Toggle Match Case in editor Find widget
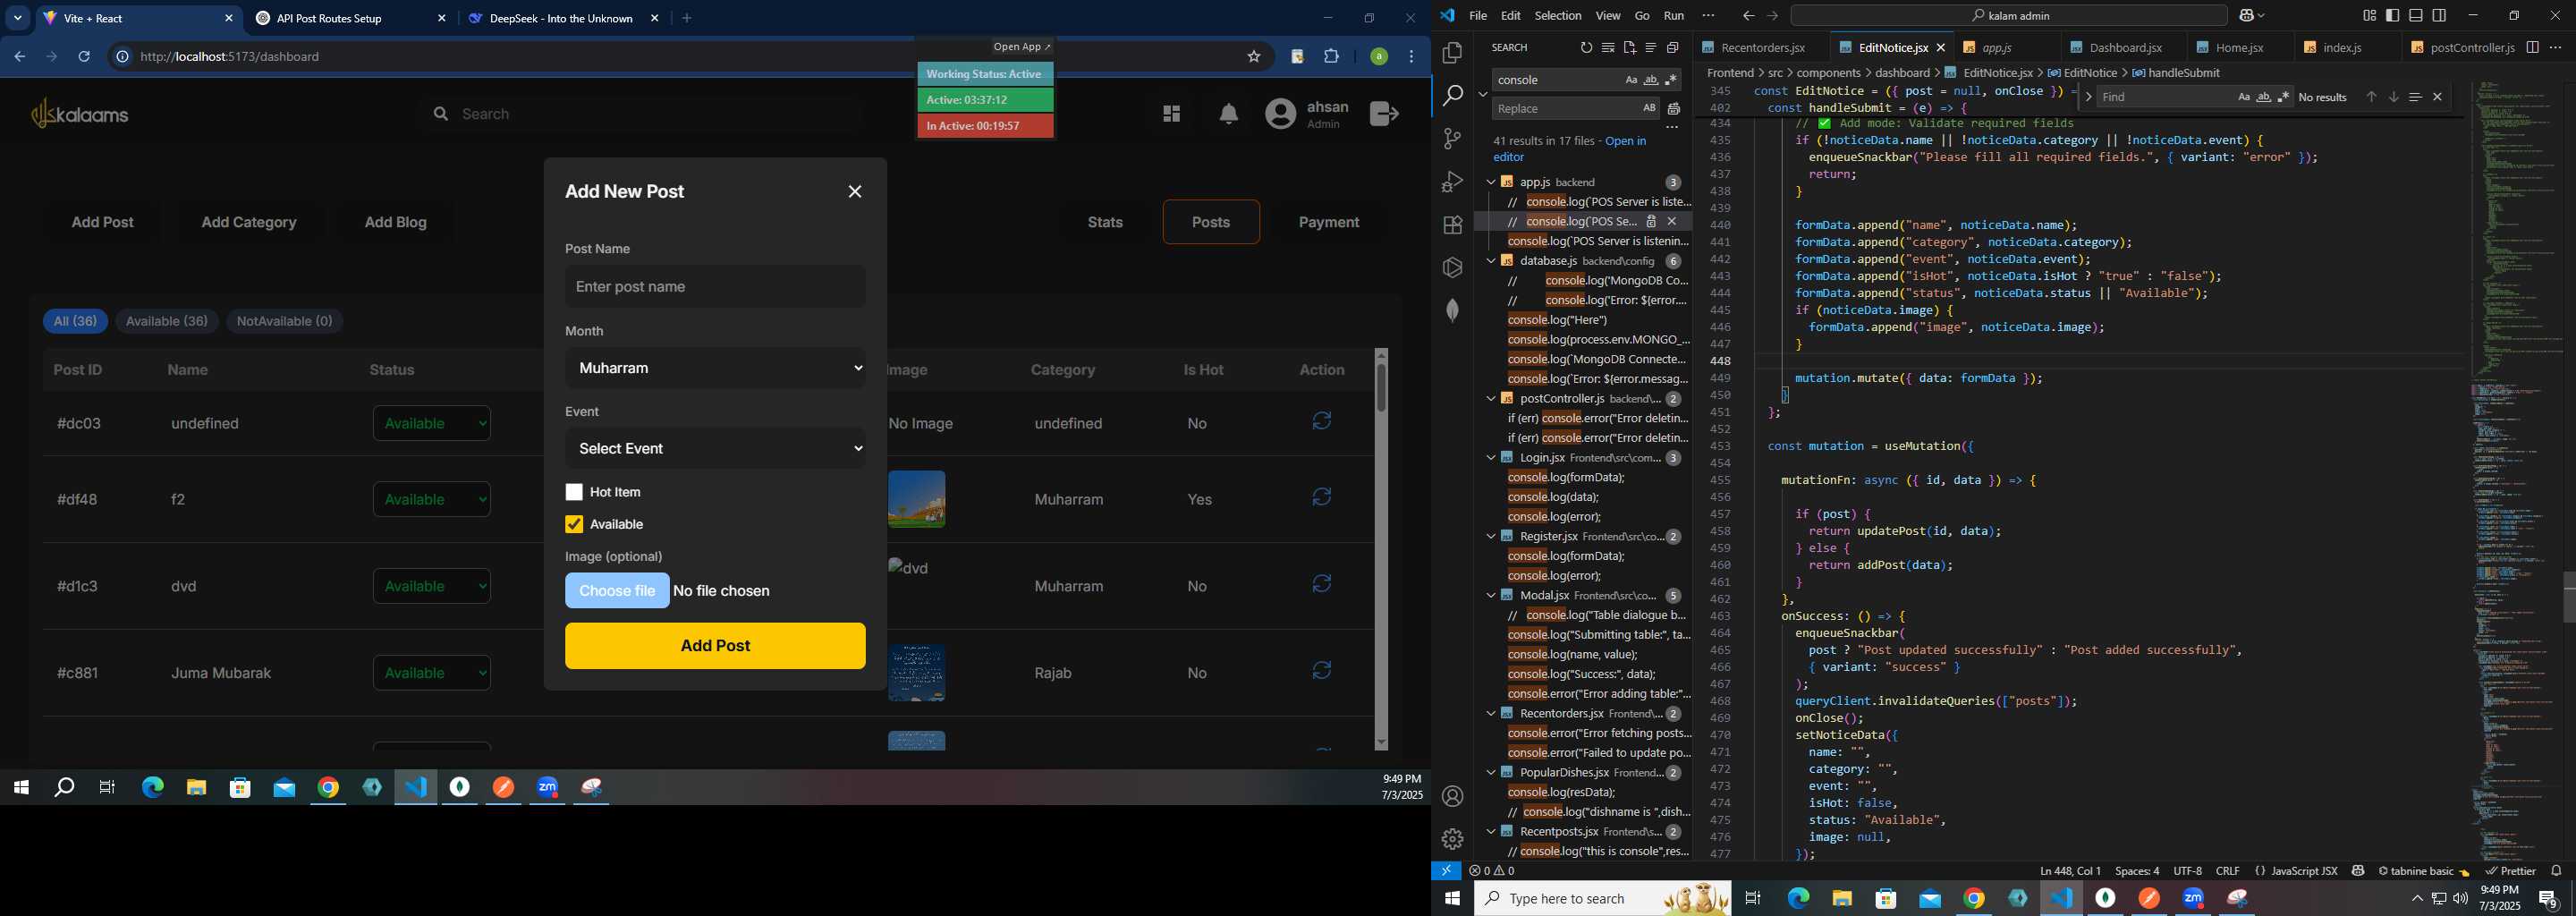Screen dimensions: 2576x916 (2243, 97)
